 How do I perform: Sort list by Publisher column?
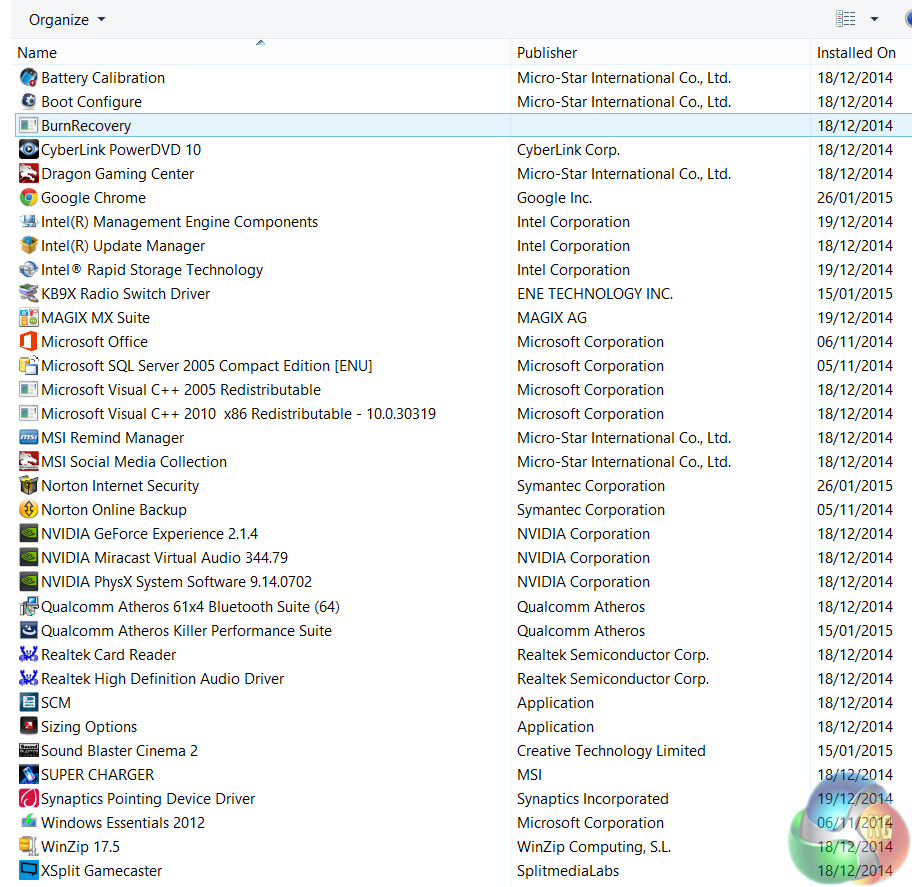click(547, 53)
